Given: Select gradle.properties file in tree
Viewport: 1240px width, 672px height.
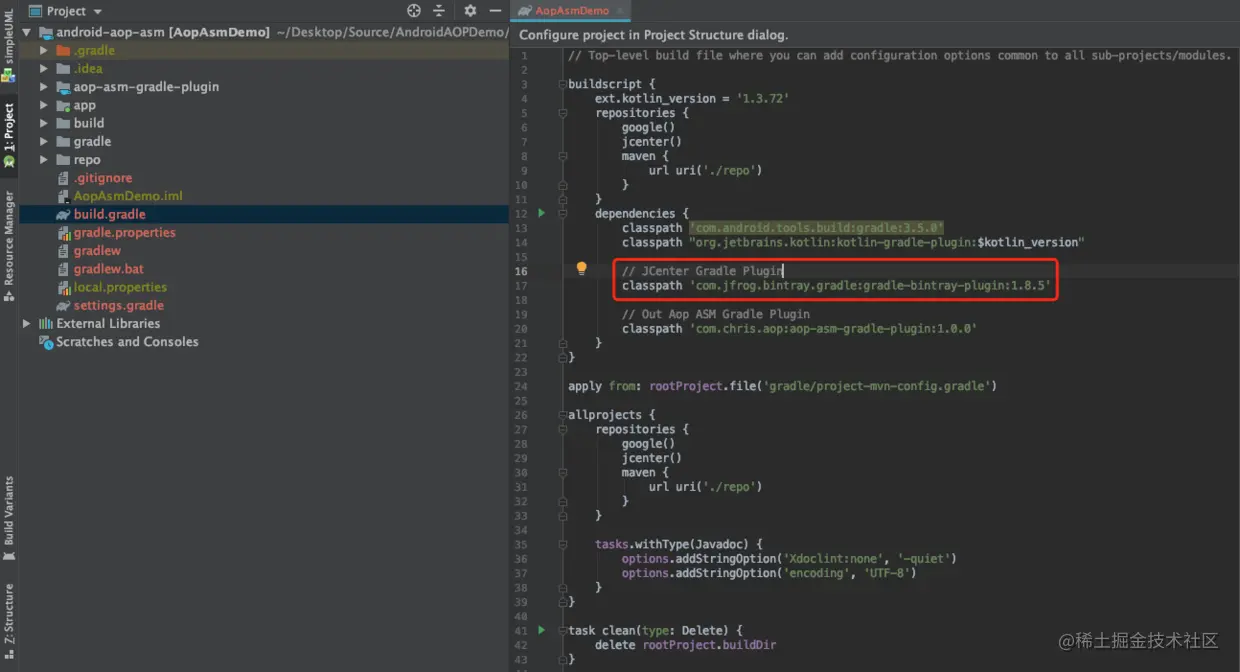Looking at the screenshot, I should 125,232.
